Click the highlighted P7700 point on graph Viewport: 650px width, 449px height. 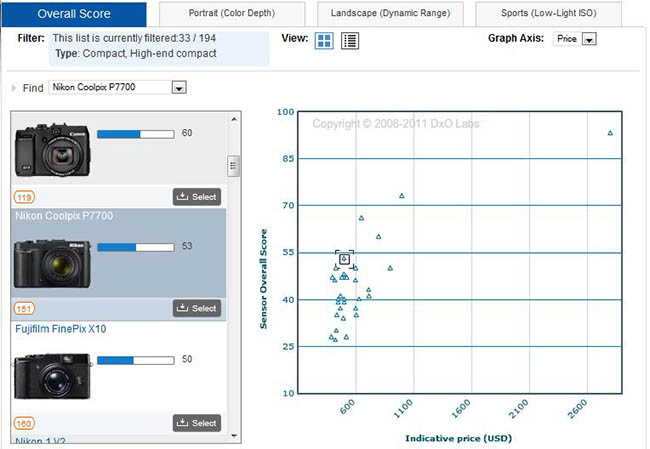click(x=344, y=259)
